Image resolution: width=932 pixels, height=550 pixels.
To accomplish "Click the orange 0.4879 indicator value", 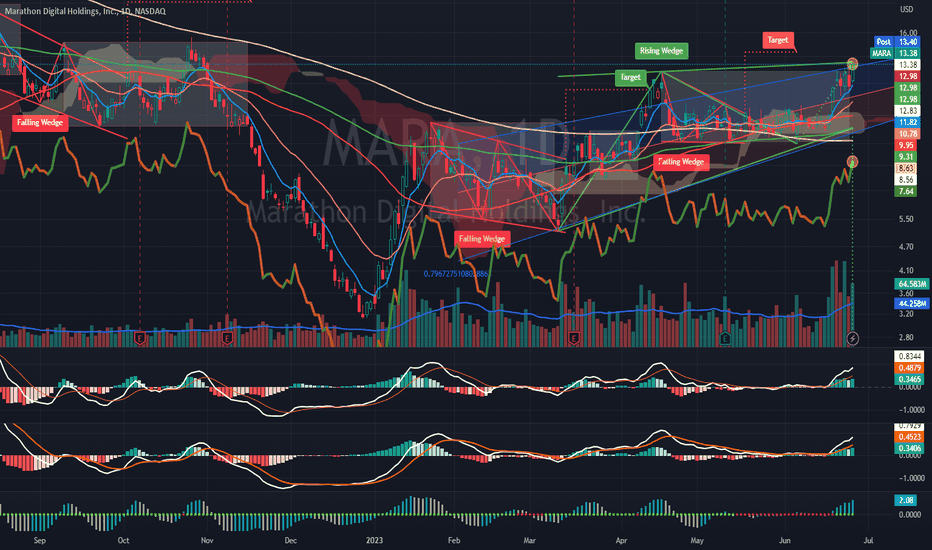I will click(x=909, y=367).
